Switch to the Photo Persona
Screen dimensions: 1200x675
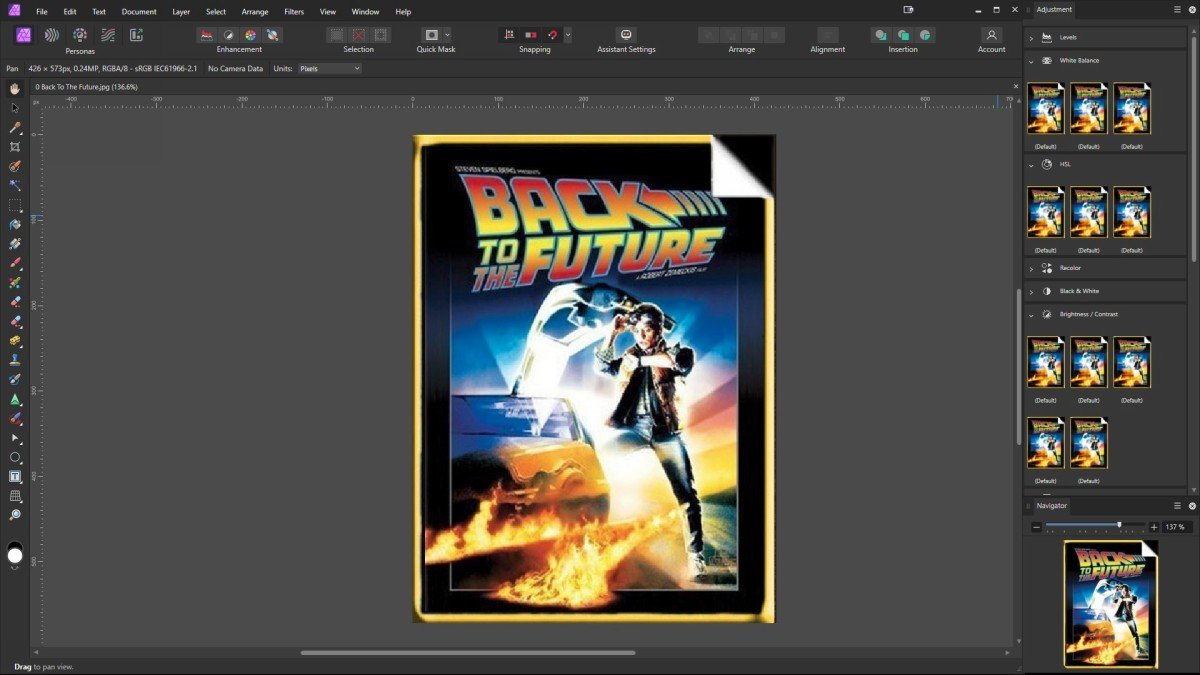(x=24, y=34)
